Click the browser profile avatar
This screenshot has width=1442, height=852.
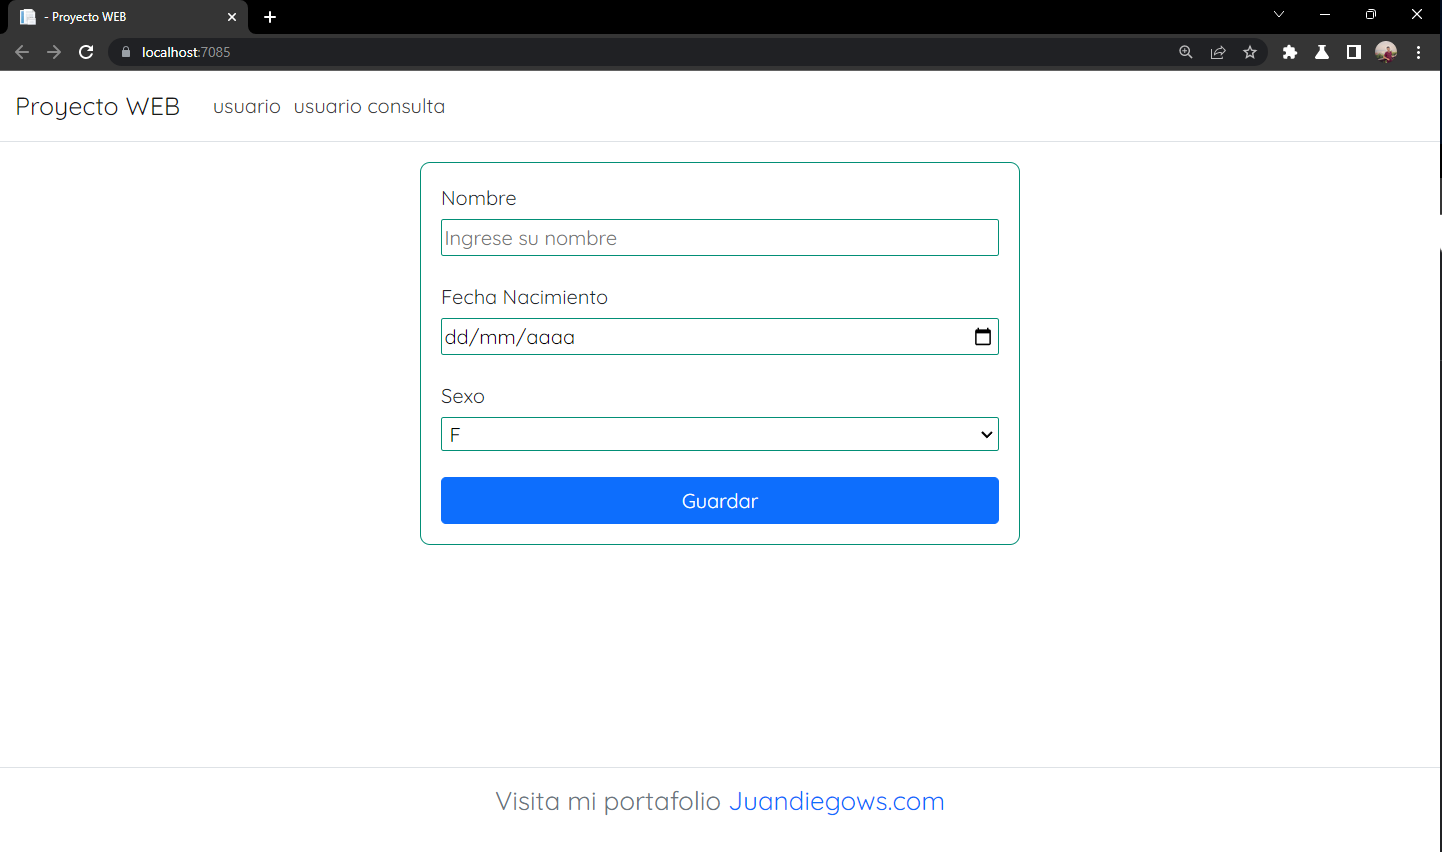[1386, 51]
